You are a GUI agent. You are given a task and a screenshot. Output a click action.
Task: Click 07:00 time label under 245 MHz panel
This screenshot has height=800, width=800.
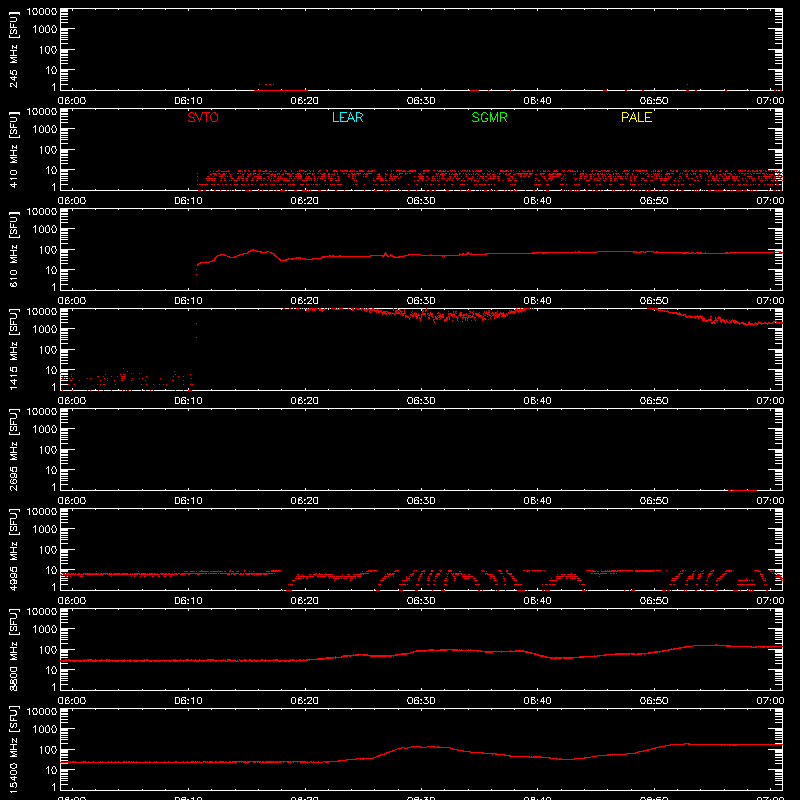click(x=770, y=101)
